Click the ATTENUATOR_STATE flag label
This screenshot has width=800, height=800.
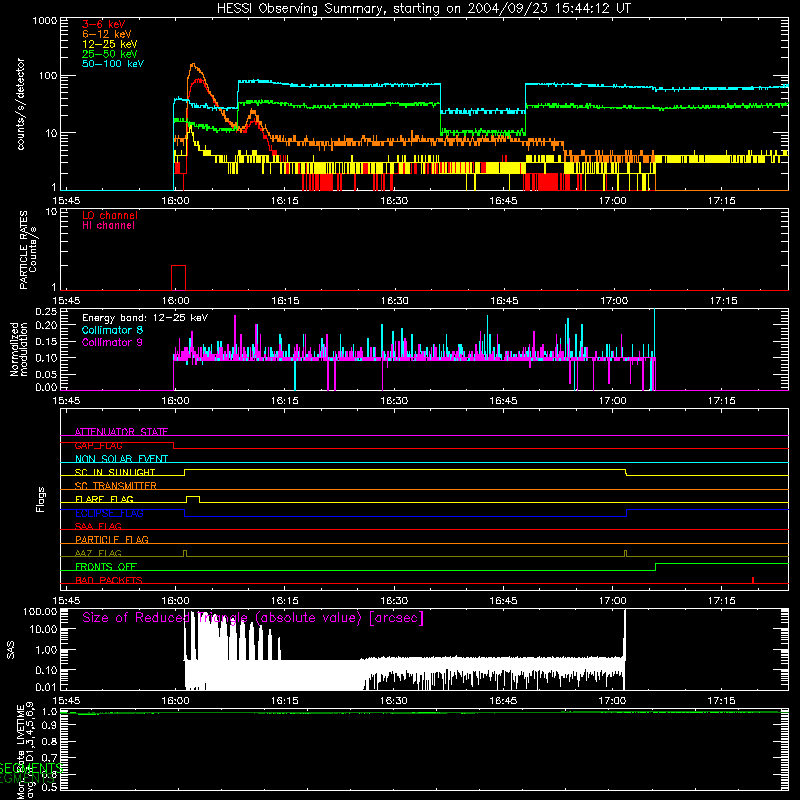121,432
